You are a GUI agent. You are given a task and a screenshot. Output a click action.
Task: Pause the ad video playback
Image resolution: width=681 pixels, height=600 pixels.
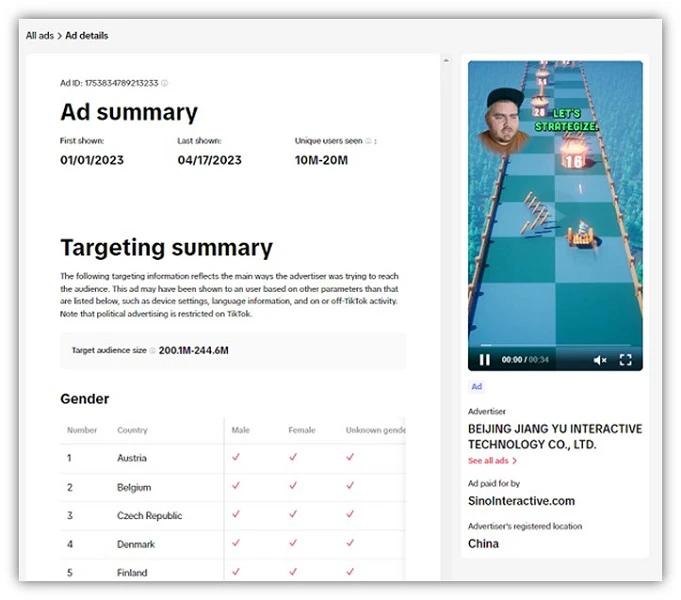tap(484, 360)
